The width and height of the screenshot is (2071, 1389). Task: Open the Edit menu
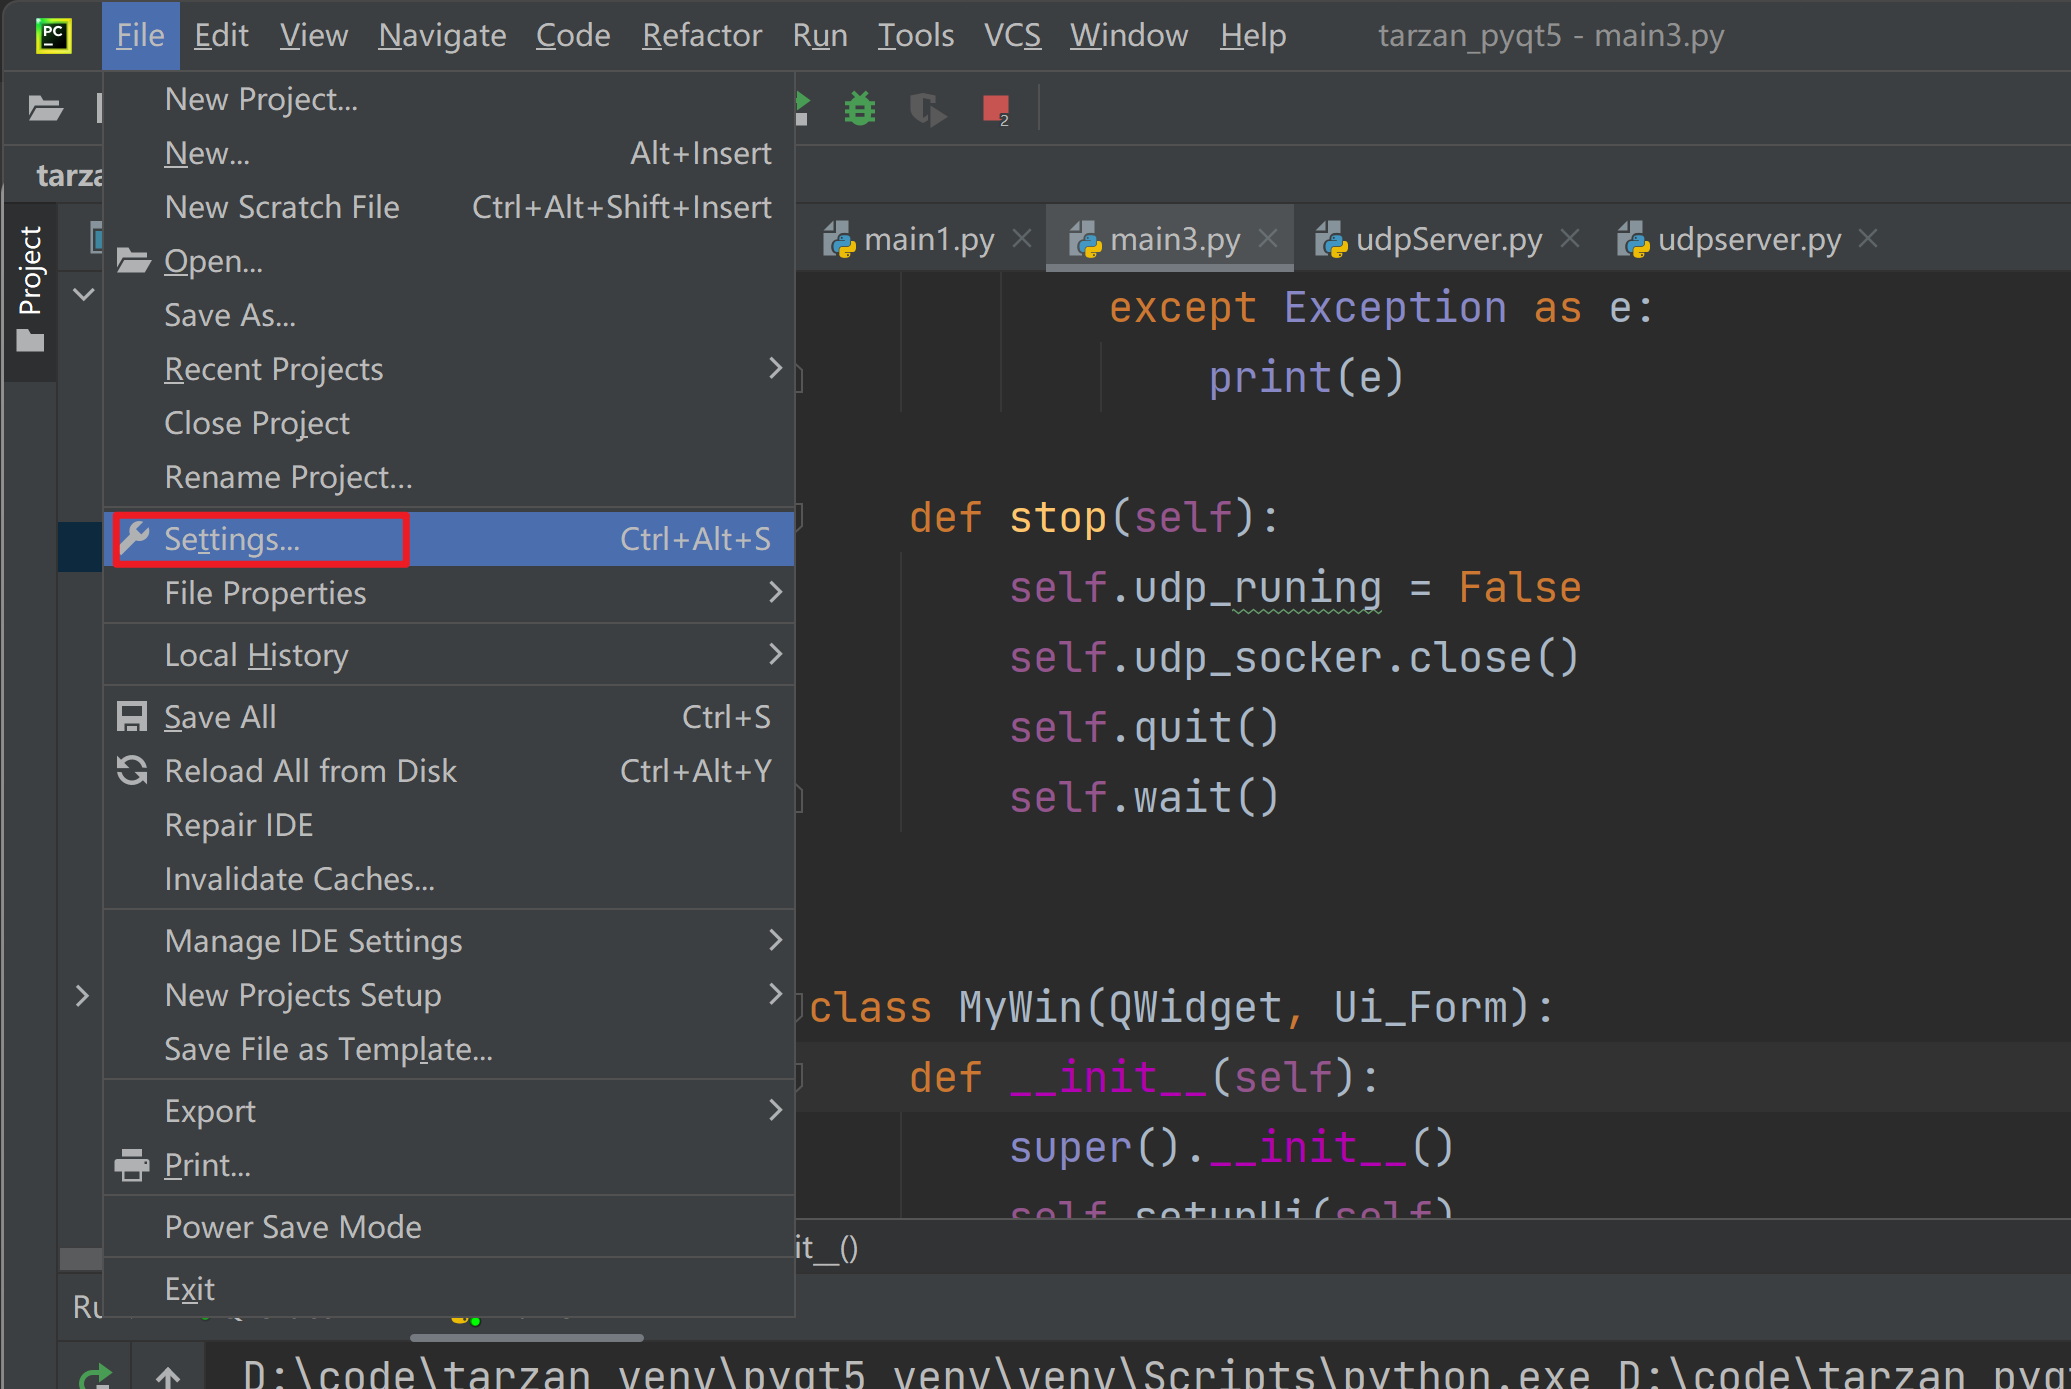click(x=221, y=36)
